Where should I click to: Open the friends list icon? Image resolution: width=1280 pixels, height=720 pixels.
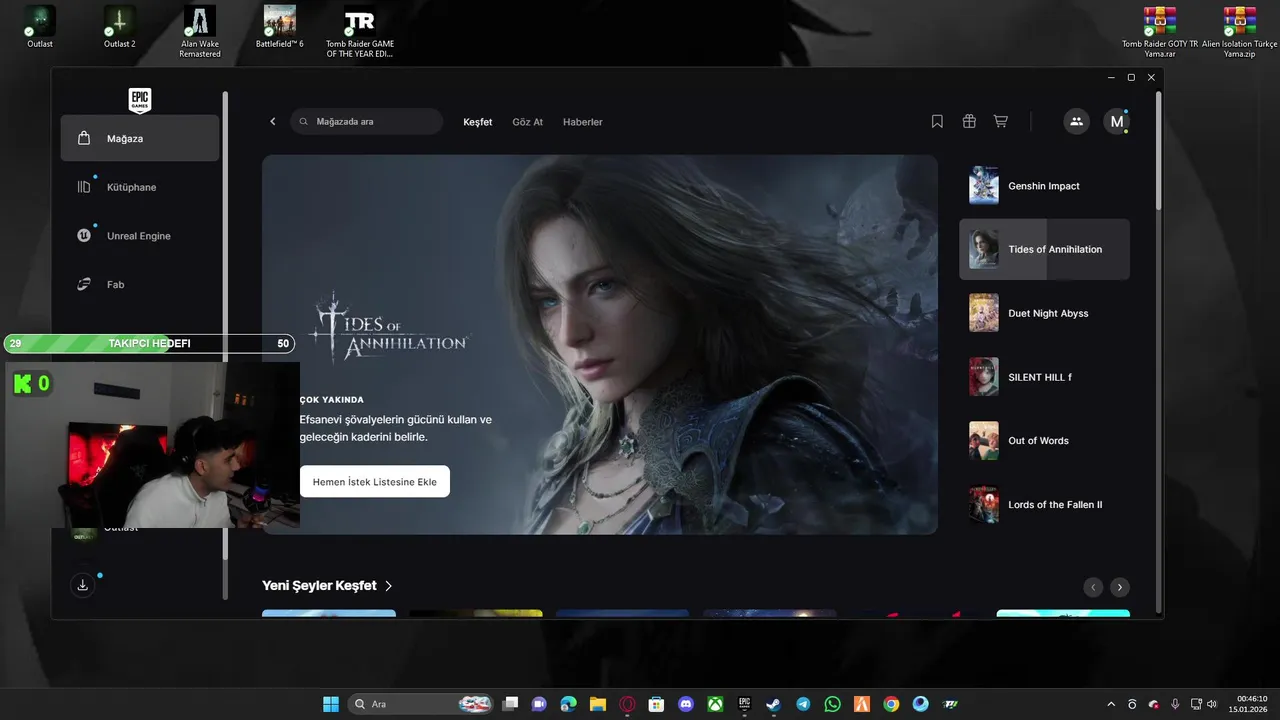tap(1076, 122)
